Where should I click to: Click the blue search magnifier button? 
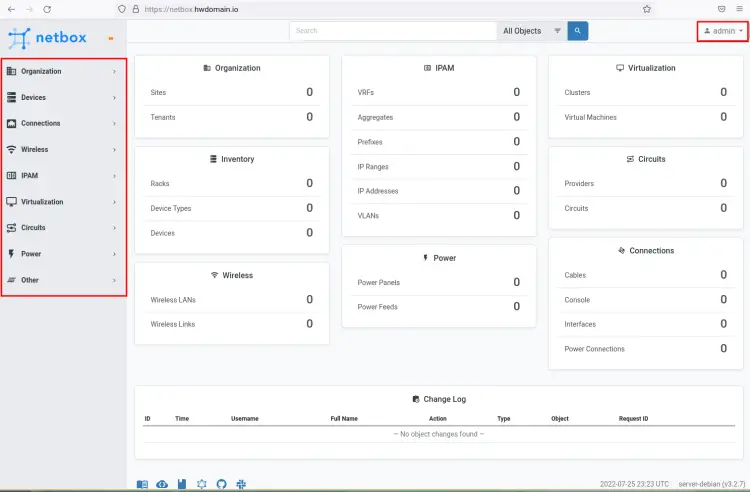tap(578, 31)
